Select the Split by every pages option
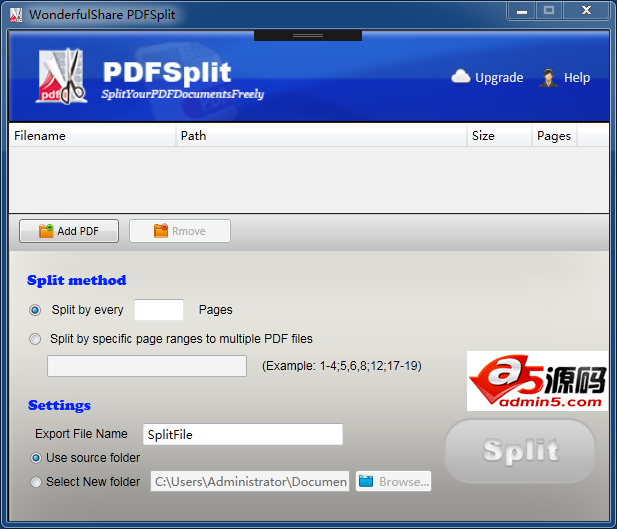Screen dimensions: 617x529 [35, 310]
